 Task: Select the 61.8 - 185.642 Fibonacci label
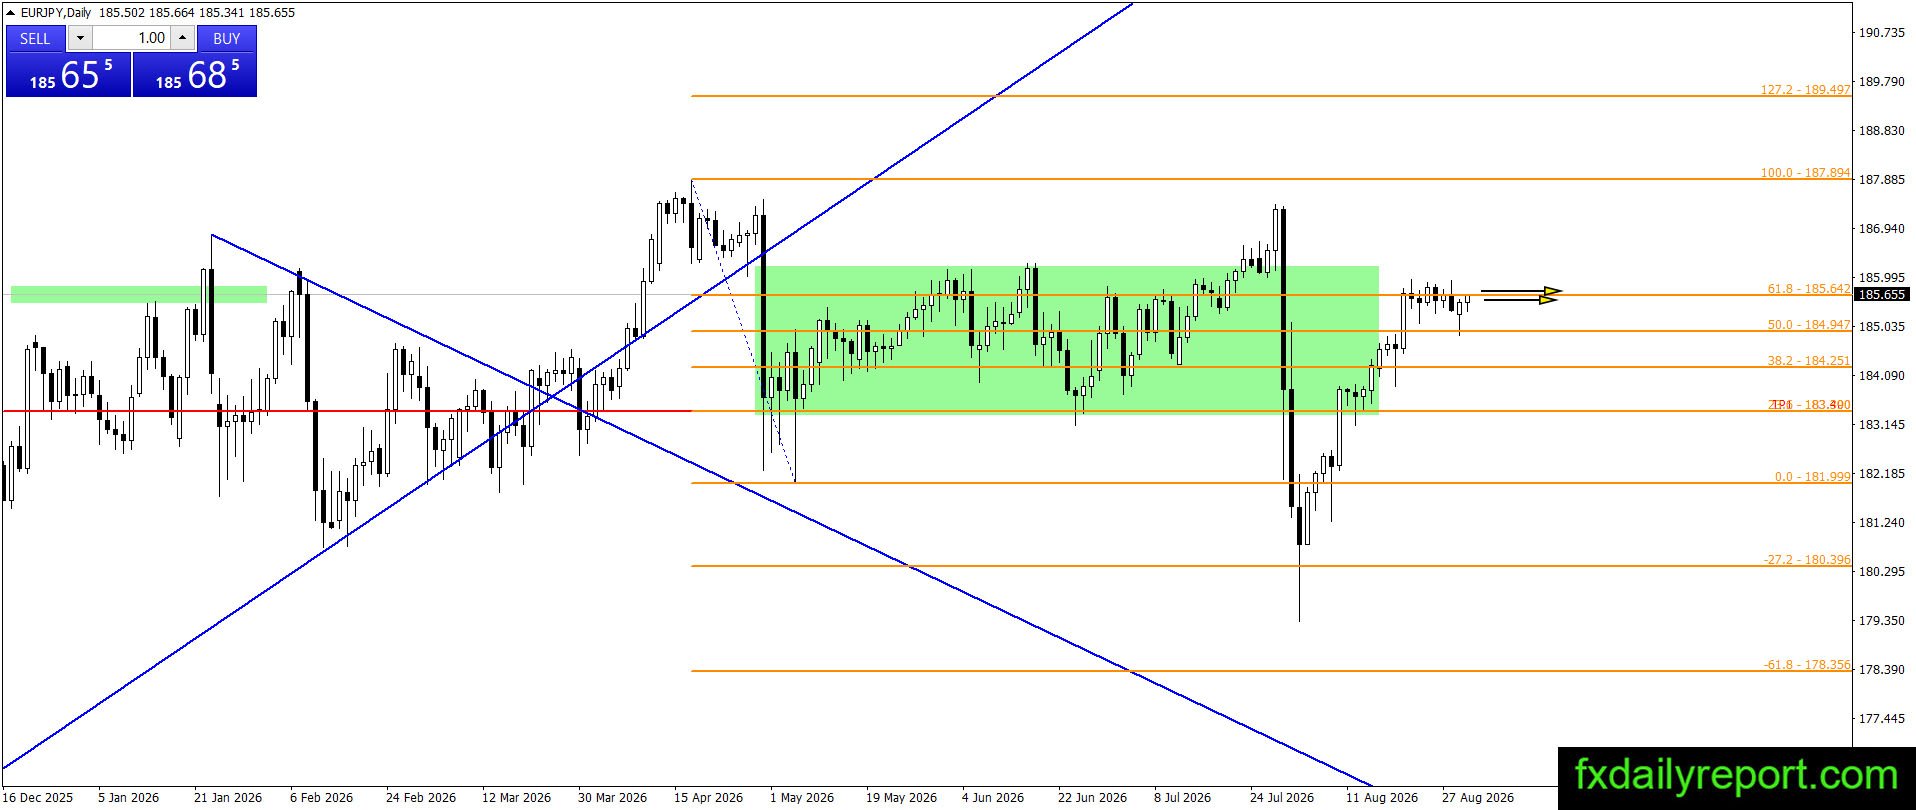[1808, 289]
